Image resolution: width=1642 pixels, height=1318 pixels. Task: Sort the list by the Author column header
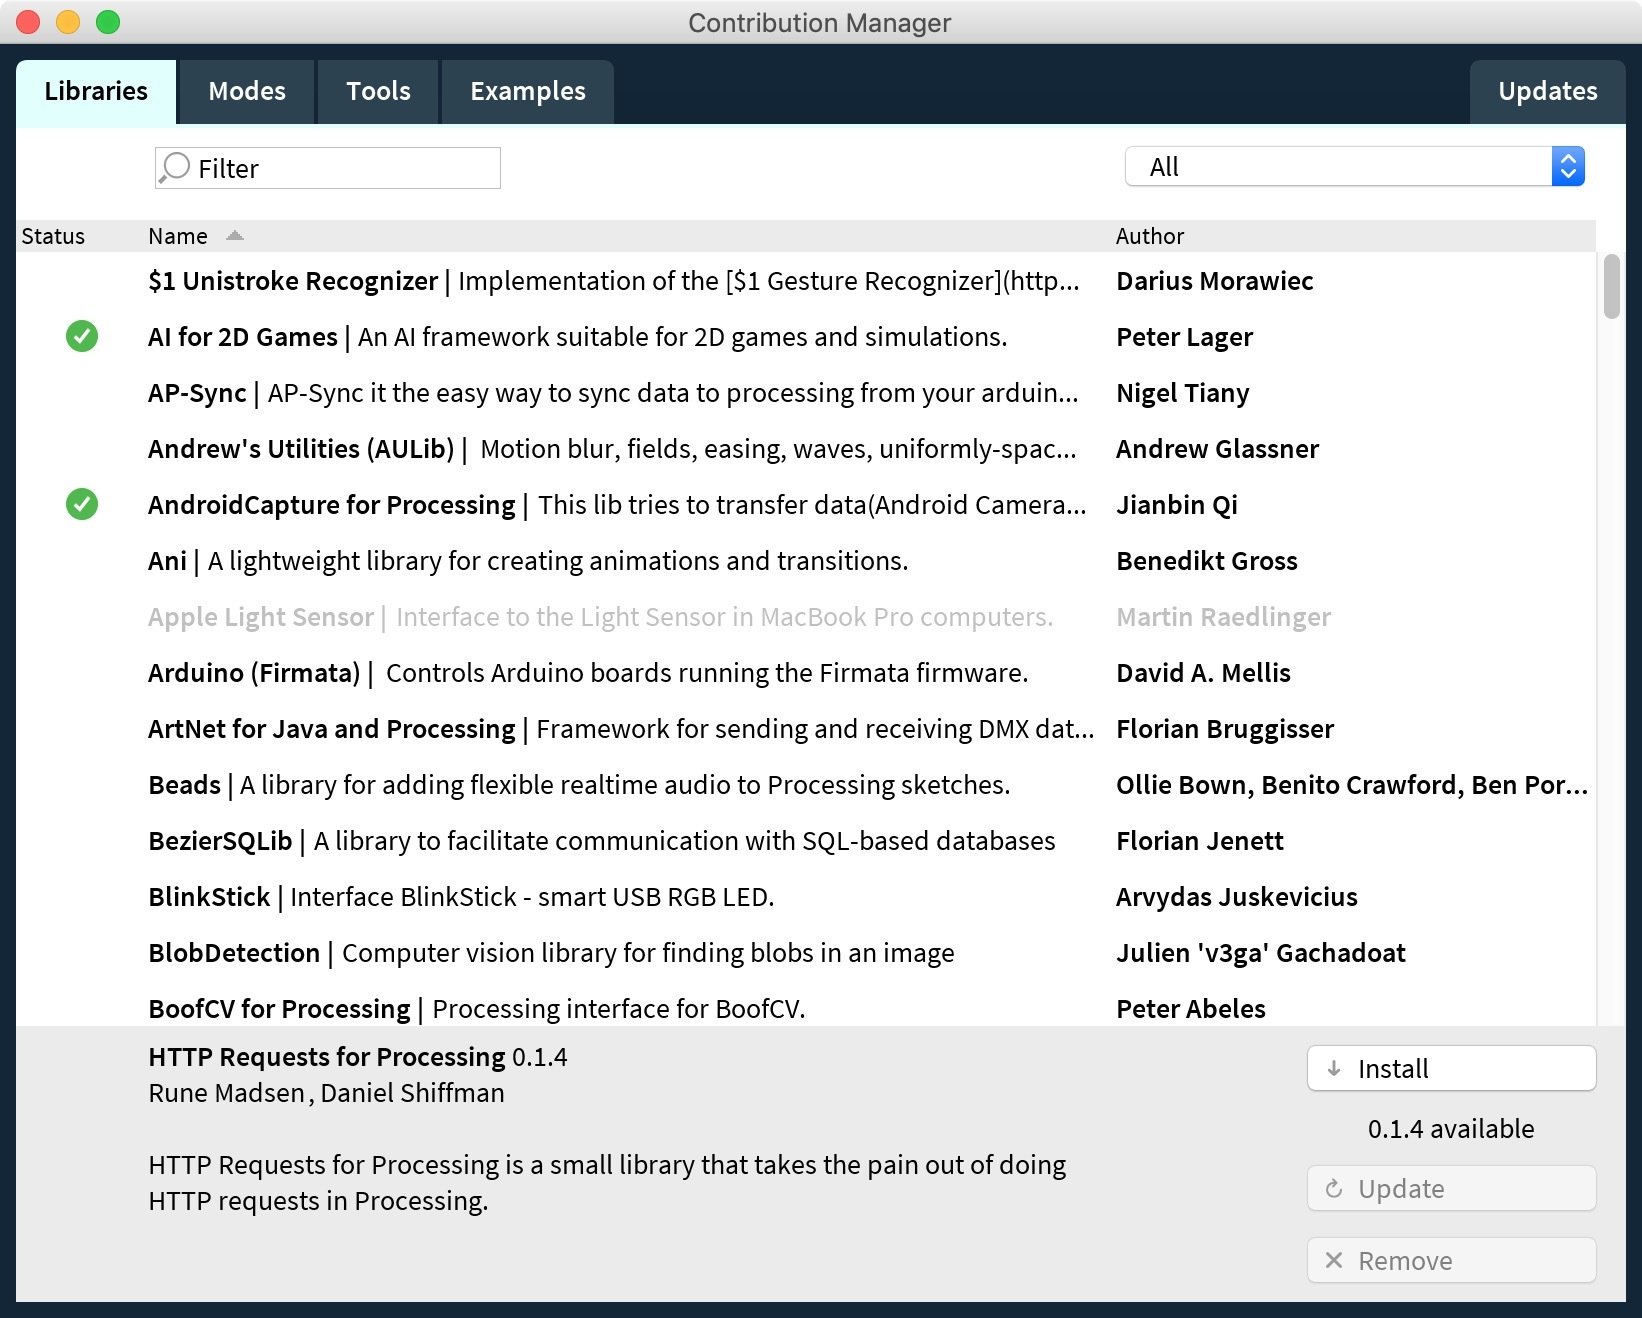[x=1150, y=236]
